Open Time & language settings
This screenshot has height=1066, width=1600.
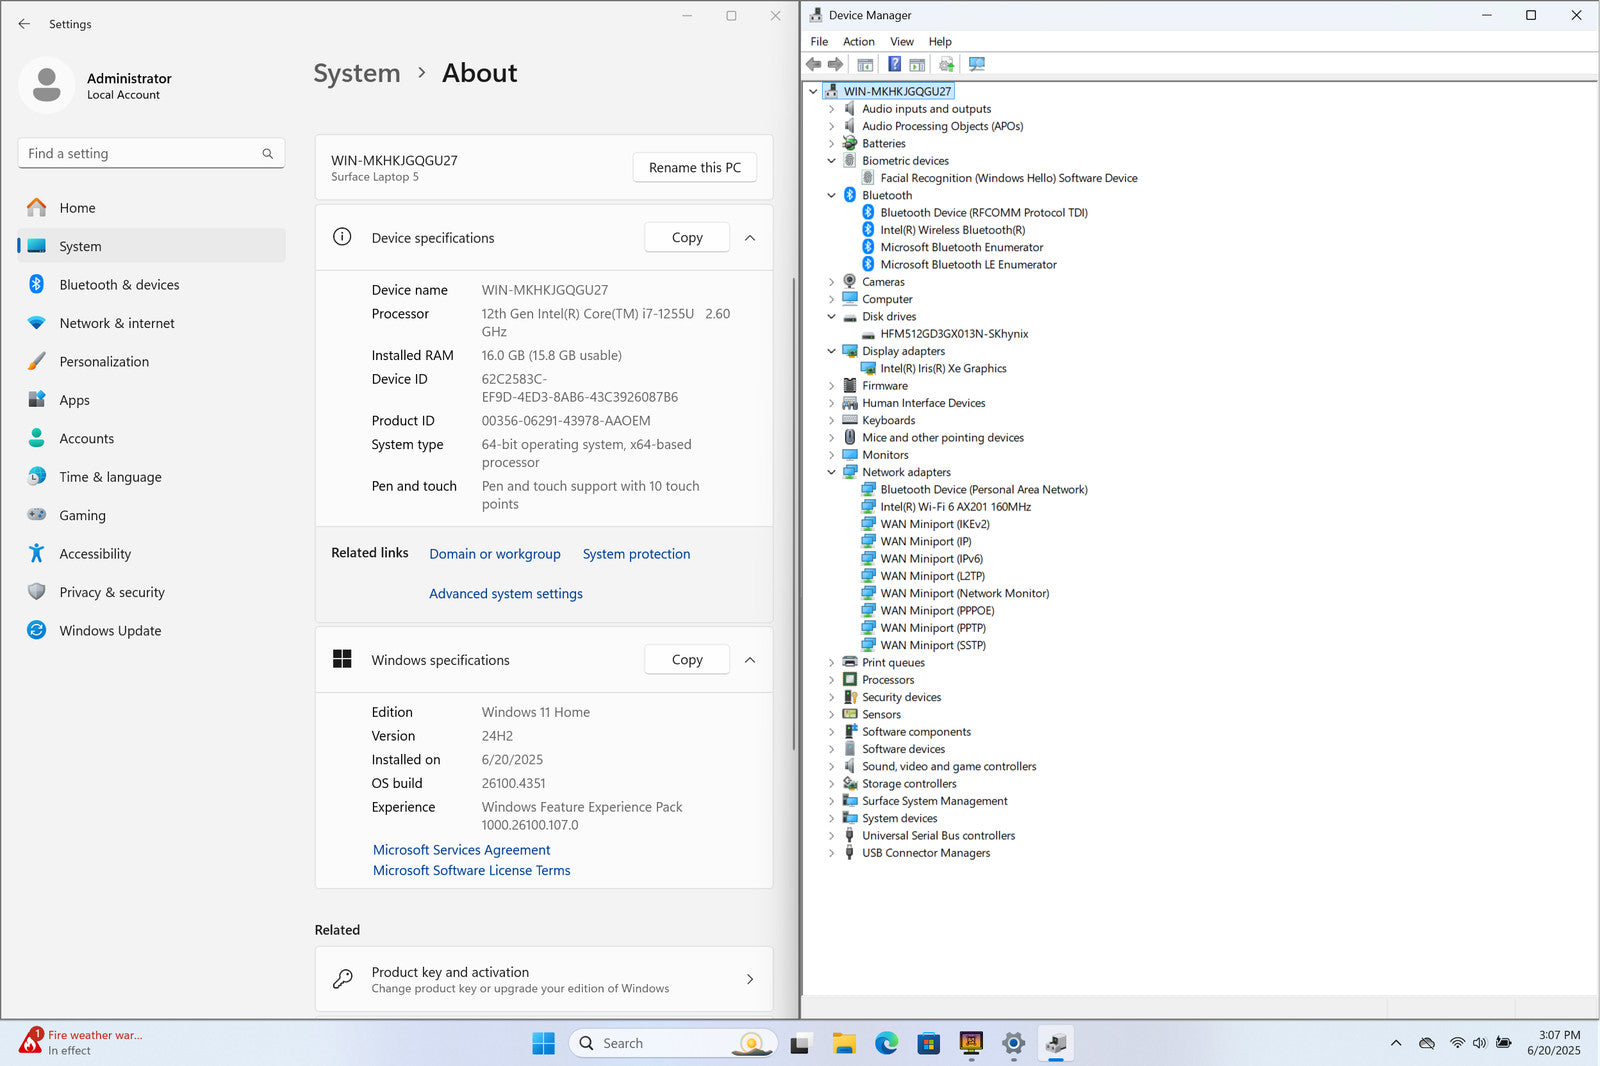tap(152, 477)
